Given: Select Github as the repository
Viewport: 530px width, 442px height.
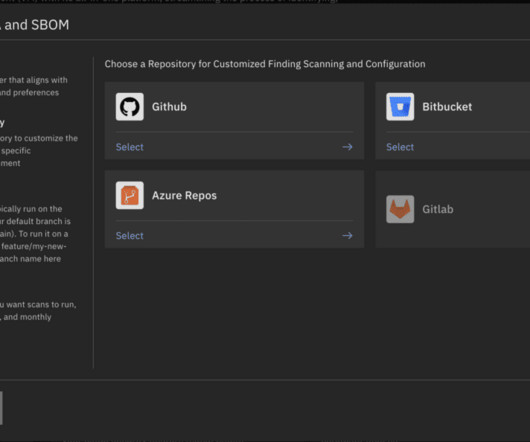Looking at the screenshot, I should click(x=129, y=147).
